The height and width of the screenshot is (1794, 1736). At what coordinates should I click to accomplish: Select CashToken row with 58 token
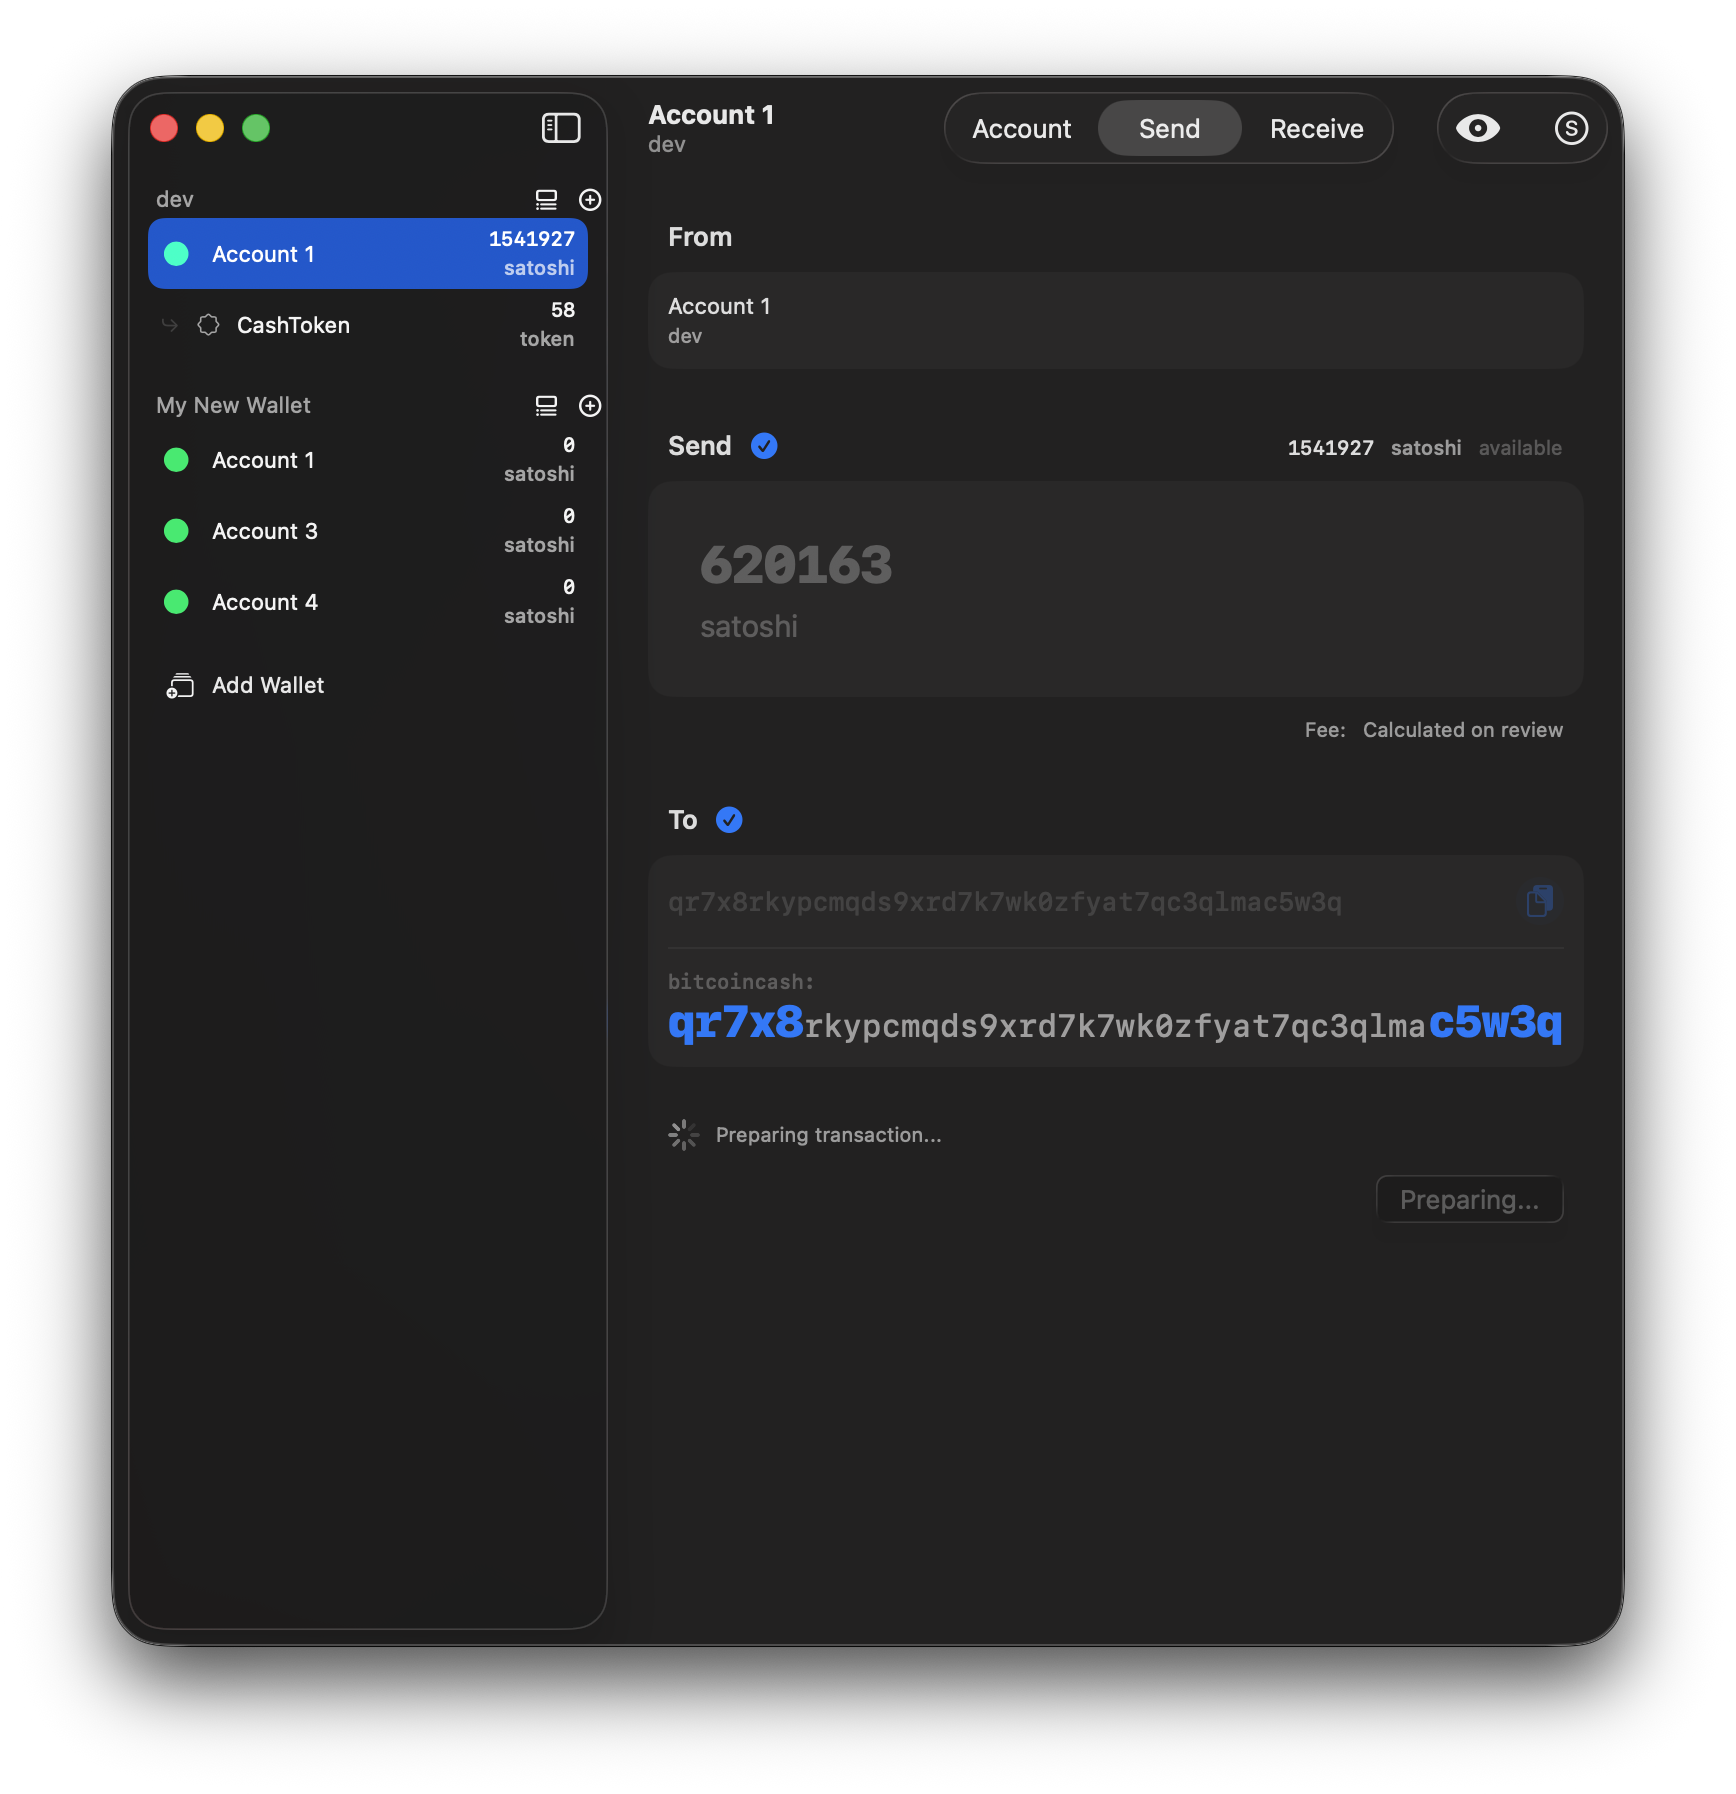368,325
